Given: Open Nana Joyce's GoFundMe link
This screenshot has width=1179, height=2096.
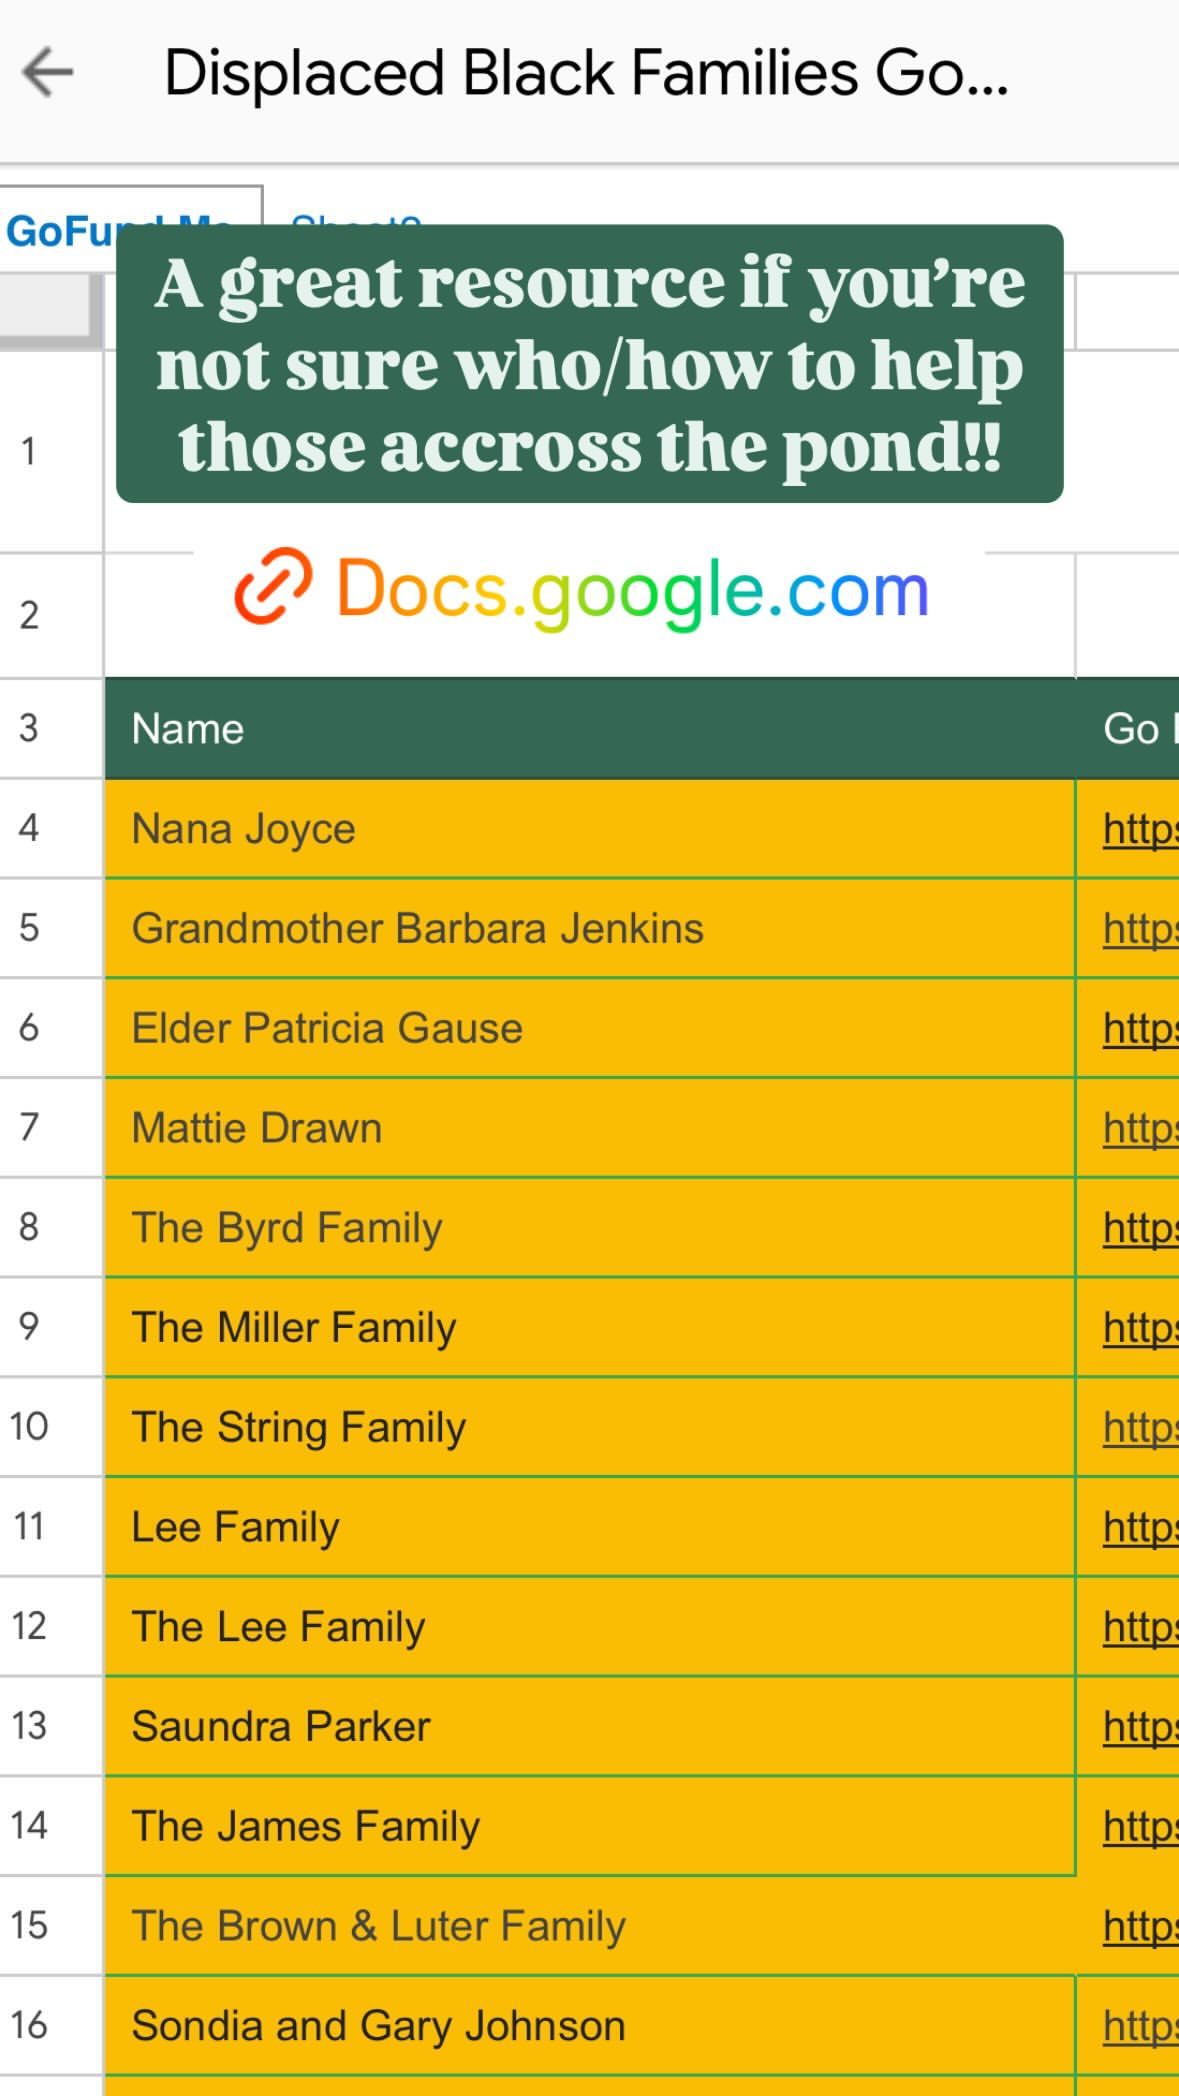Looking at the screenshot, I should tap(1139, 829).
